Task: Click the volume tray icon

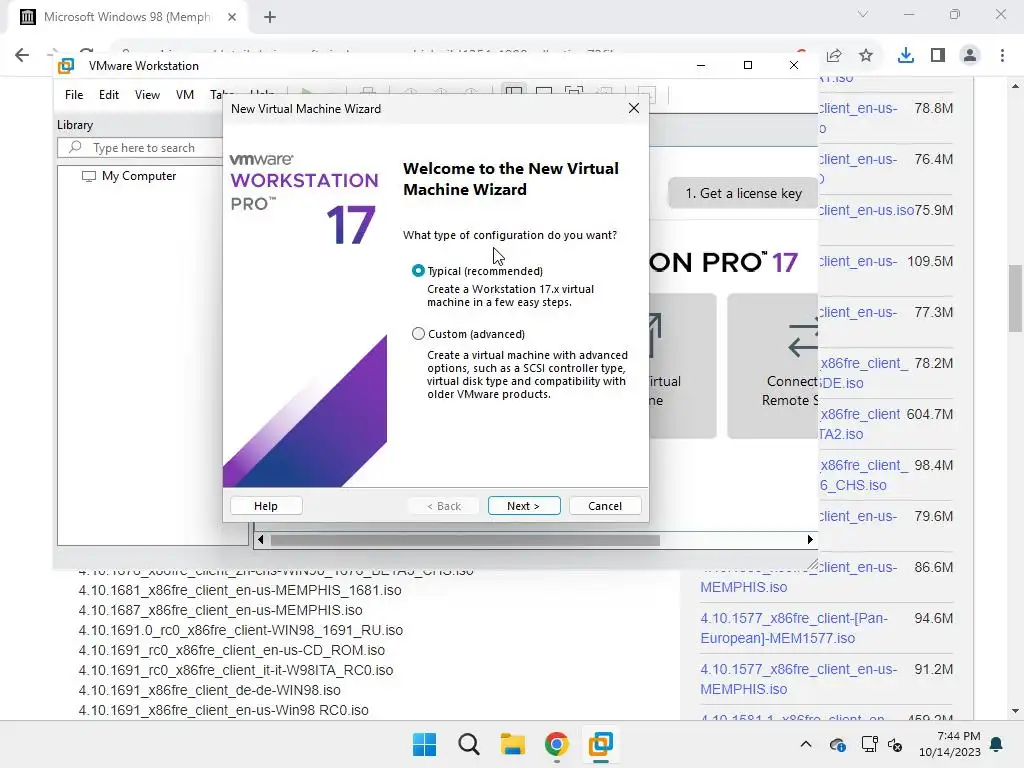Action: click(x=895, y=744)
